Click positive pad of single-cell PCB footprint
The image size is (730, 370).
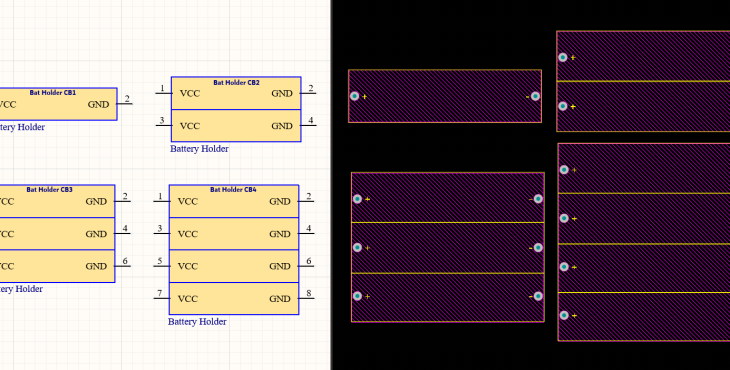(x=355, y=96)
